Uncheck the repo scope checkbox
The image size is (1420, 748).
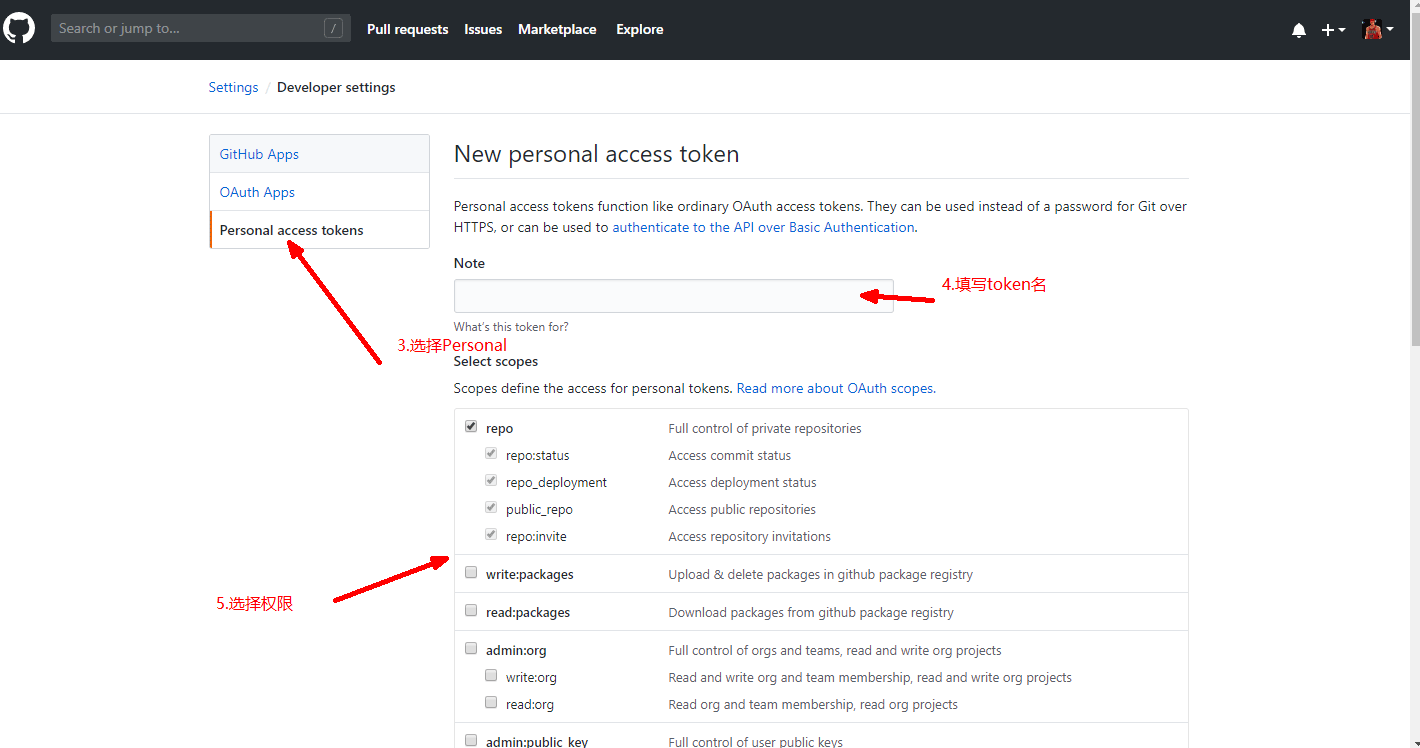tap(470, 425)
